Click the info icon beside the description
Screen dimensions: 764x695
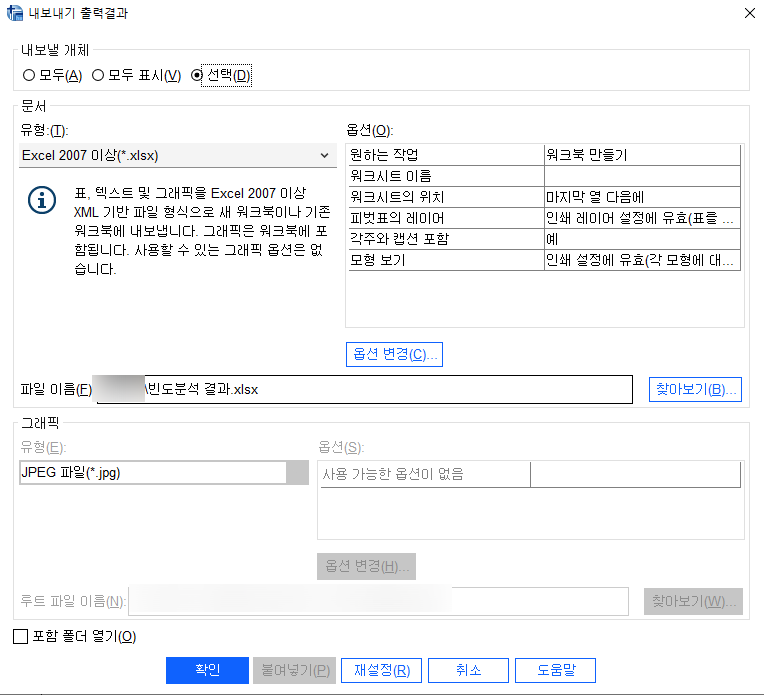pos(42,200)
